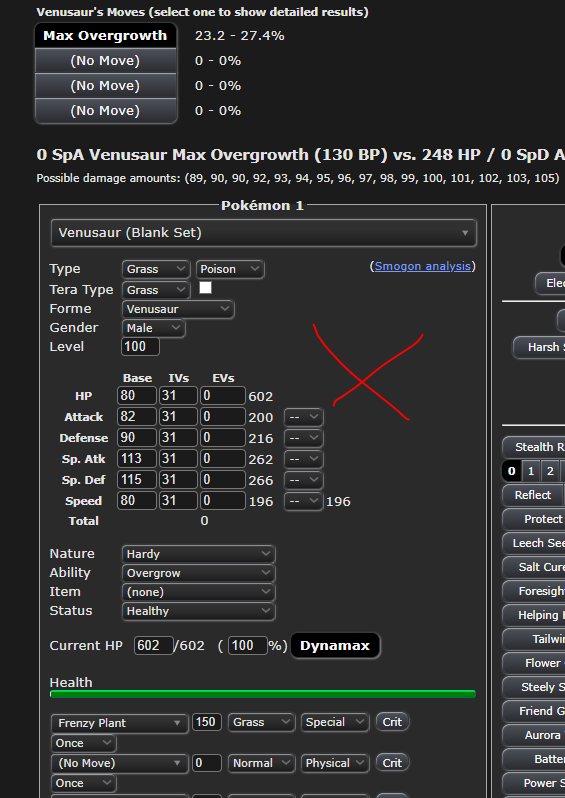Open the Venusaur (Blank Set) selector
The width and height of the screenshot is (565, 798).
click(x=264, y=233)
